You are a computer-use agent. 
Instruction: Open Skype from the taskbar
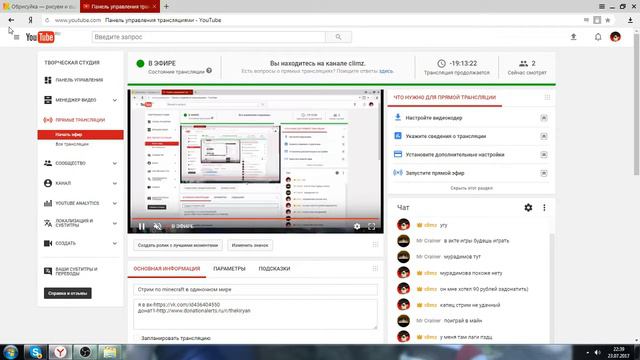pyautogui.click(x=36, y=352)
